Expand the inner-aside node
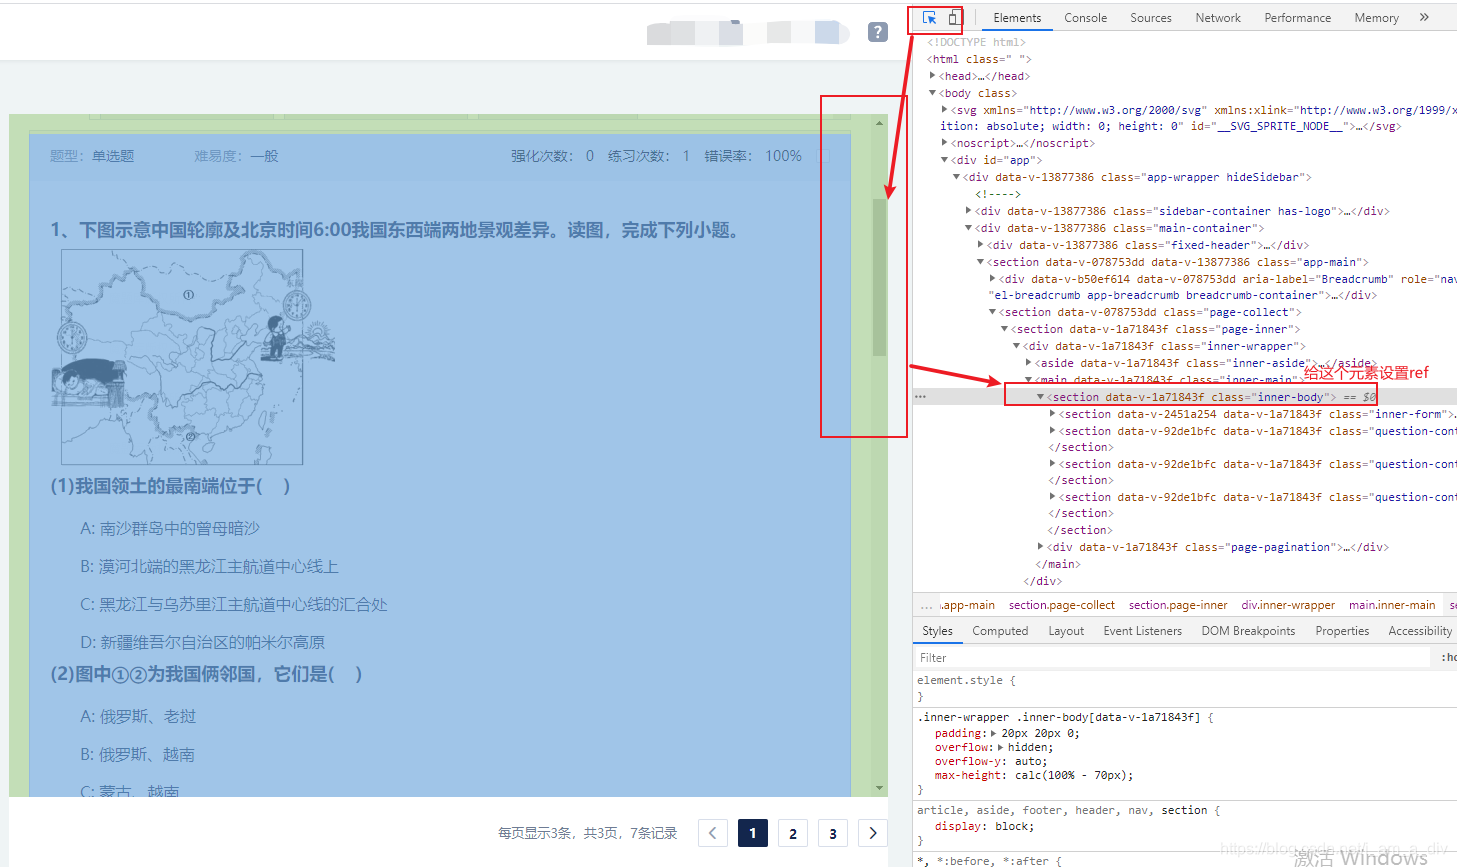Viewport: 1457px width, 867px height. [x=1028, y=363]
